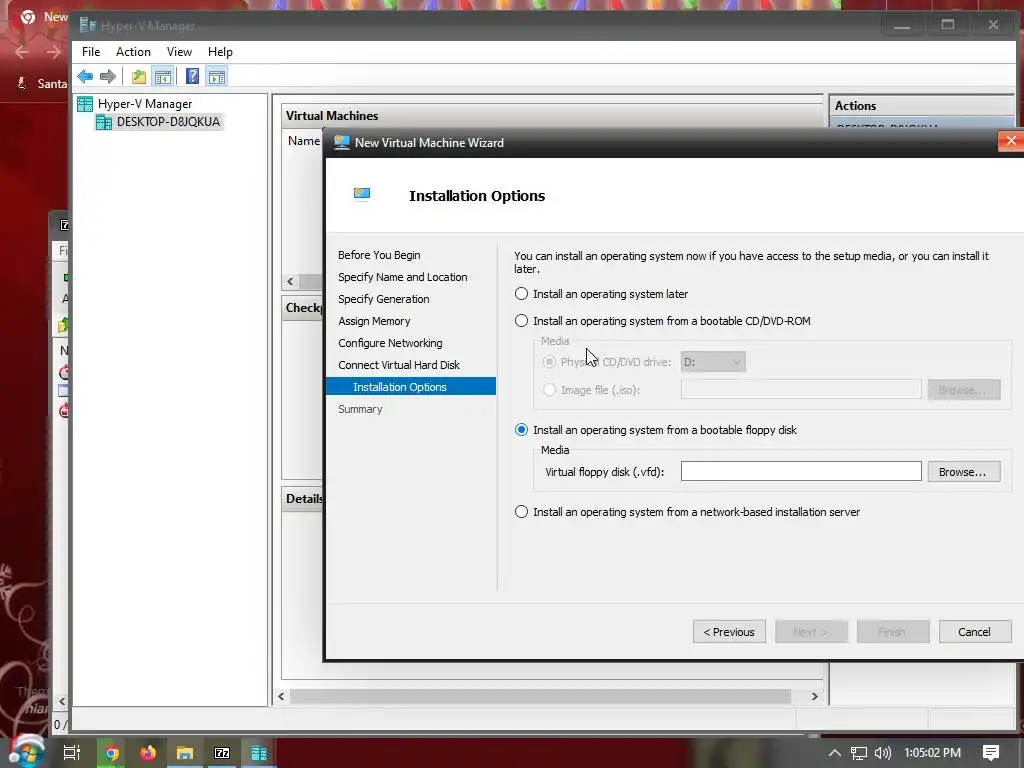Choose the Physical CD/DVD drive radio option
Screen dimensions: 1024x768
[549, 362]
